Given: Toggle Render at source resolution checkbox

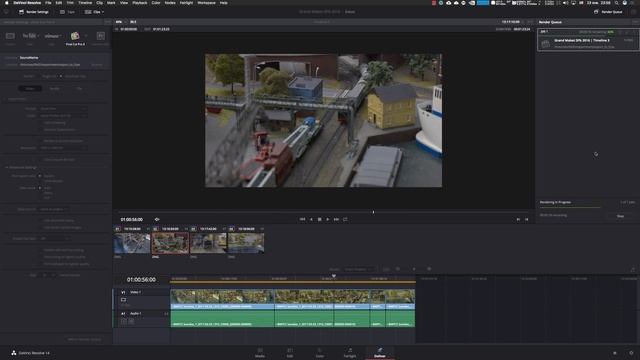Looking at the screenshot, I should pyautogui.click(x=41, y=141).
